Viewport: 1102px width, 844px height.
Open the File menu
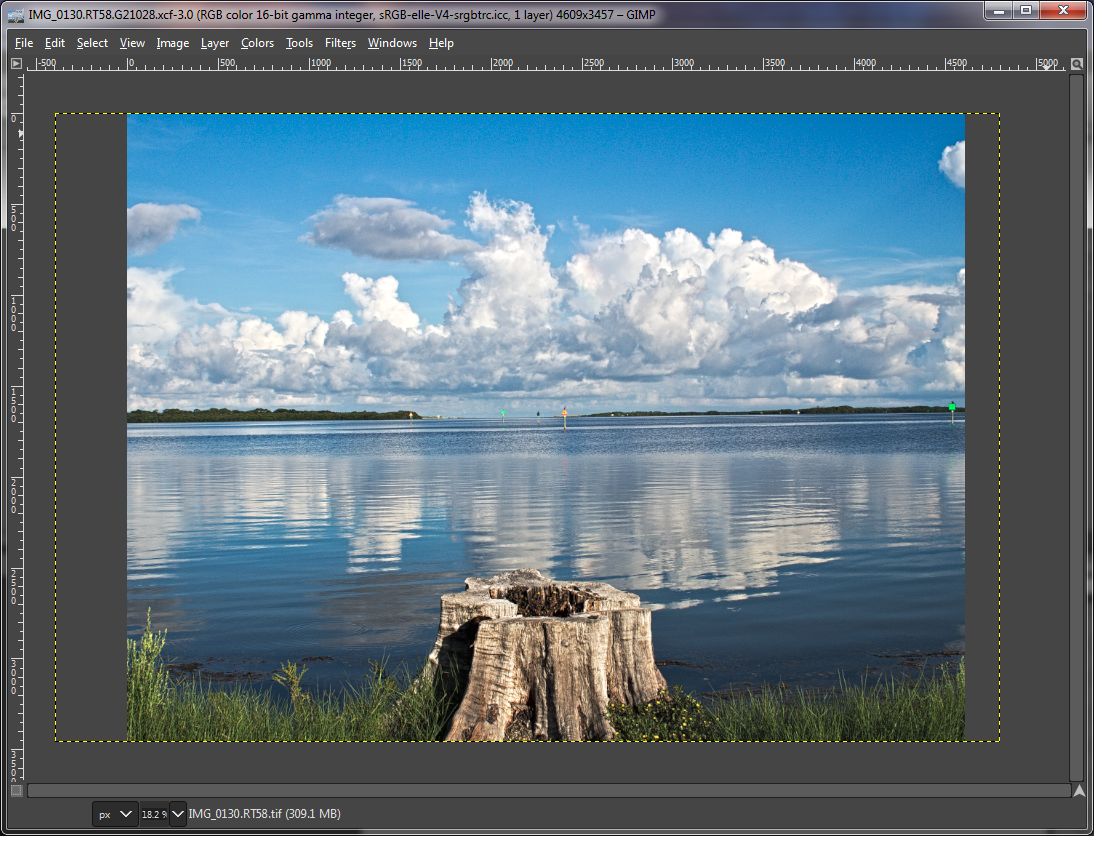(x=24, y=43)
